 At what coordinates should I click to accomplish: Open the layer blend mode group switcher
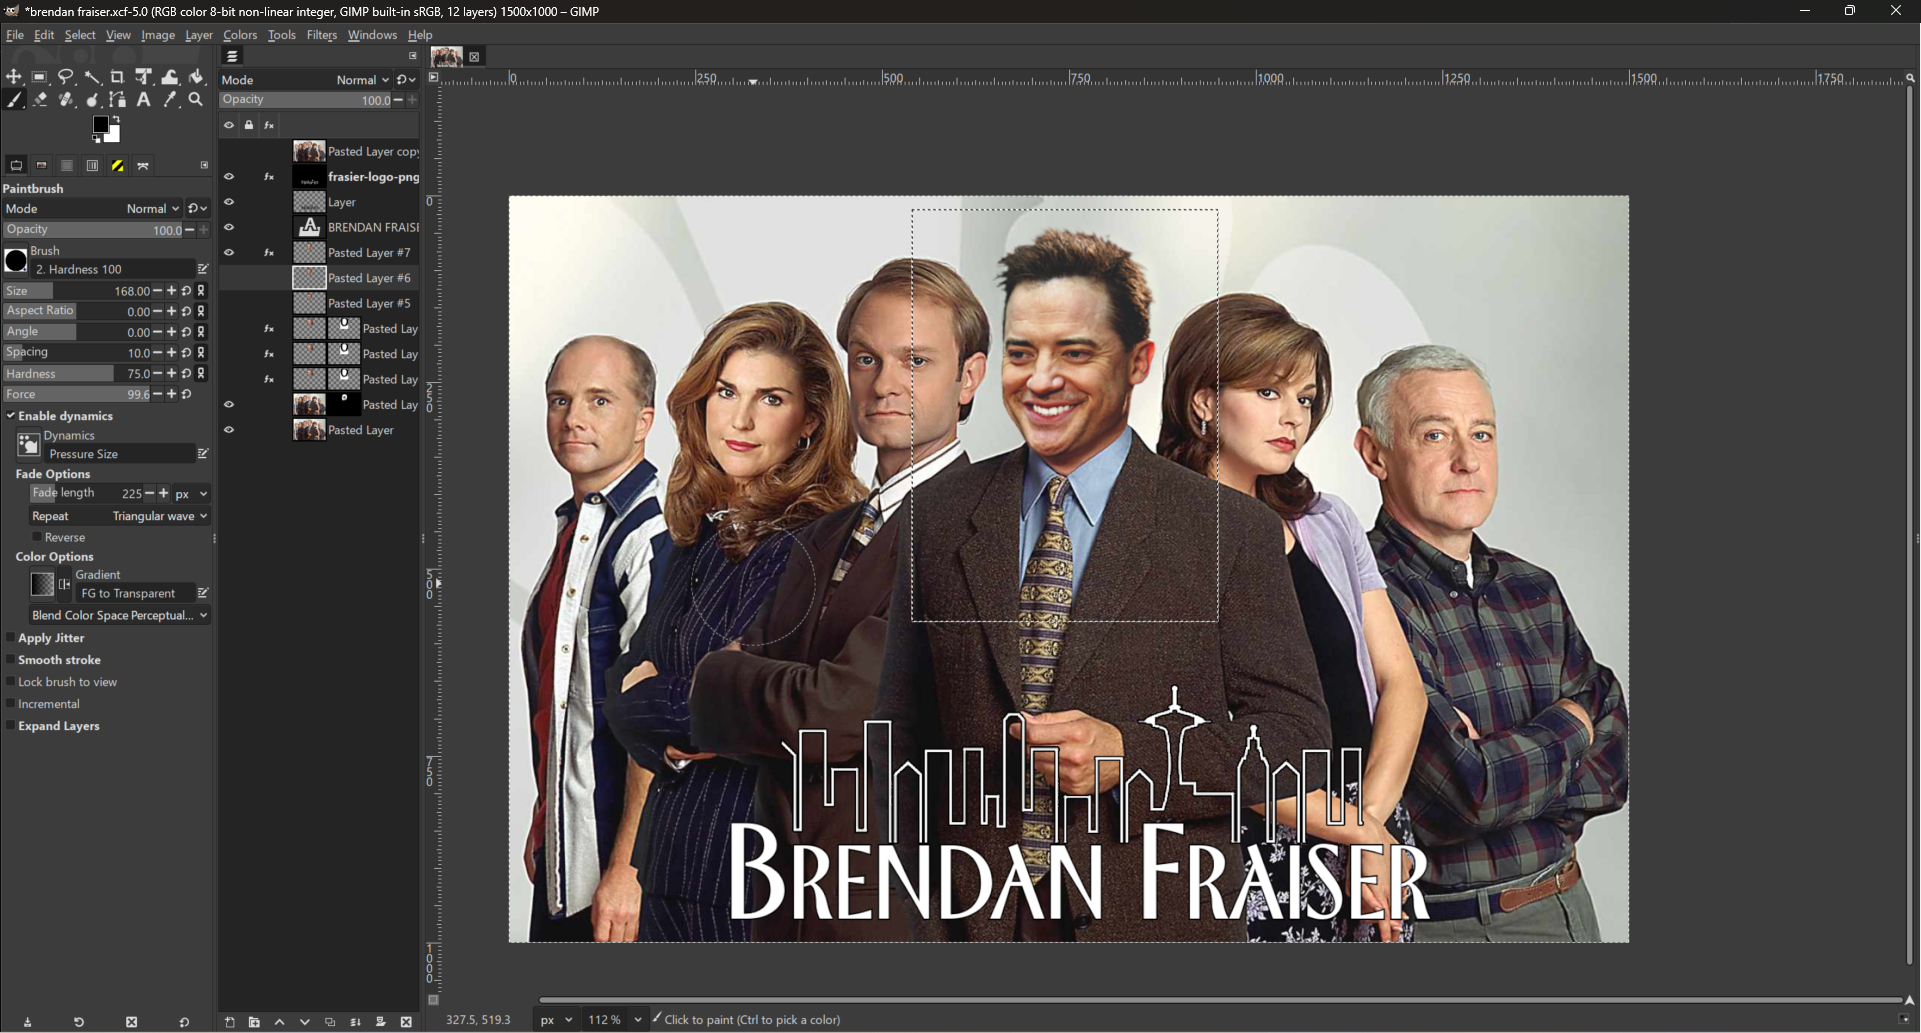(x=406, y=80)
